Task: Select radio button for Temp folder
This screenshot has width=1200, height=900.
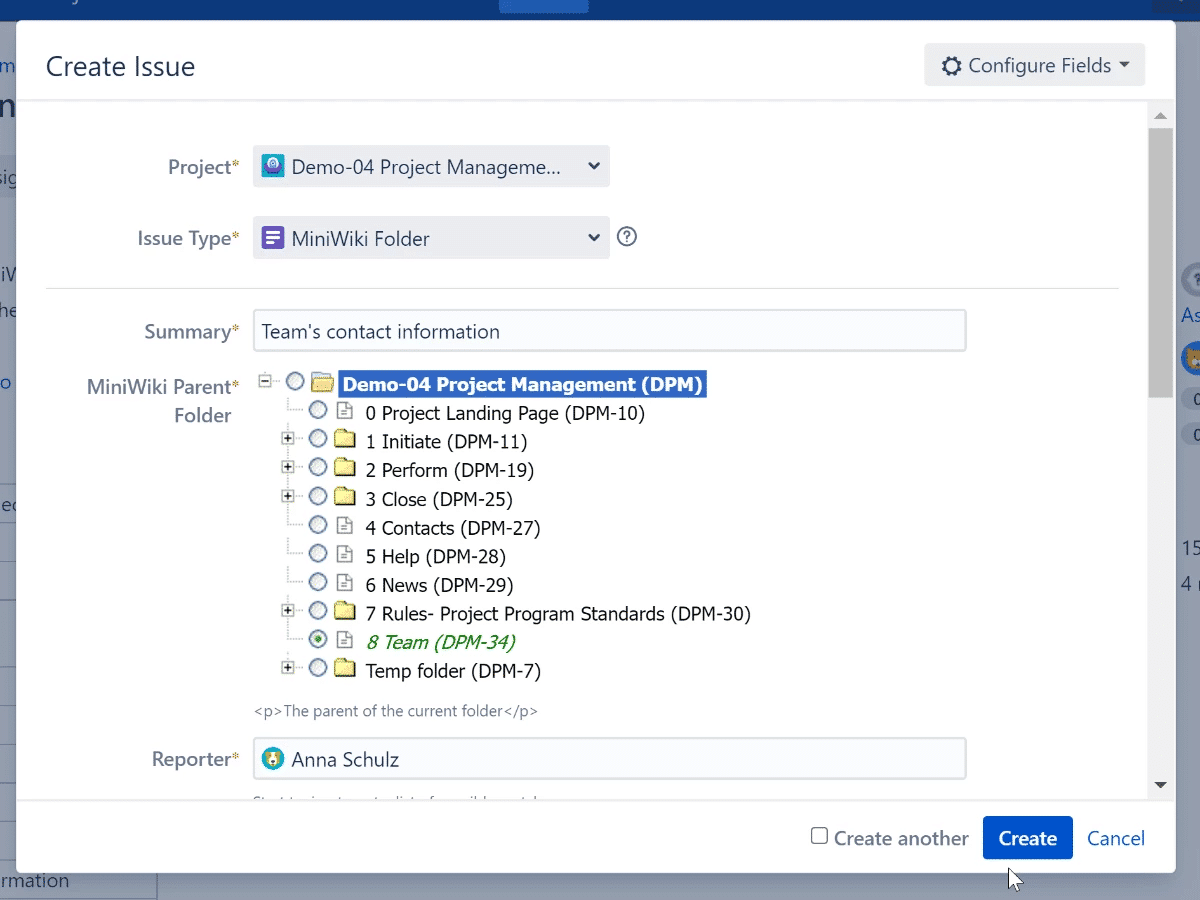Action: click(318, 667)
